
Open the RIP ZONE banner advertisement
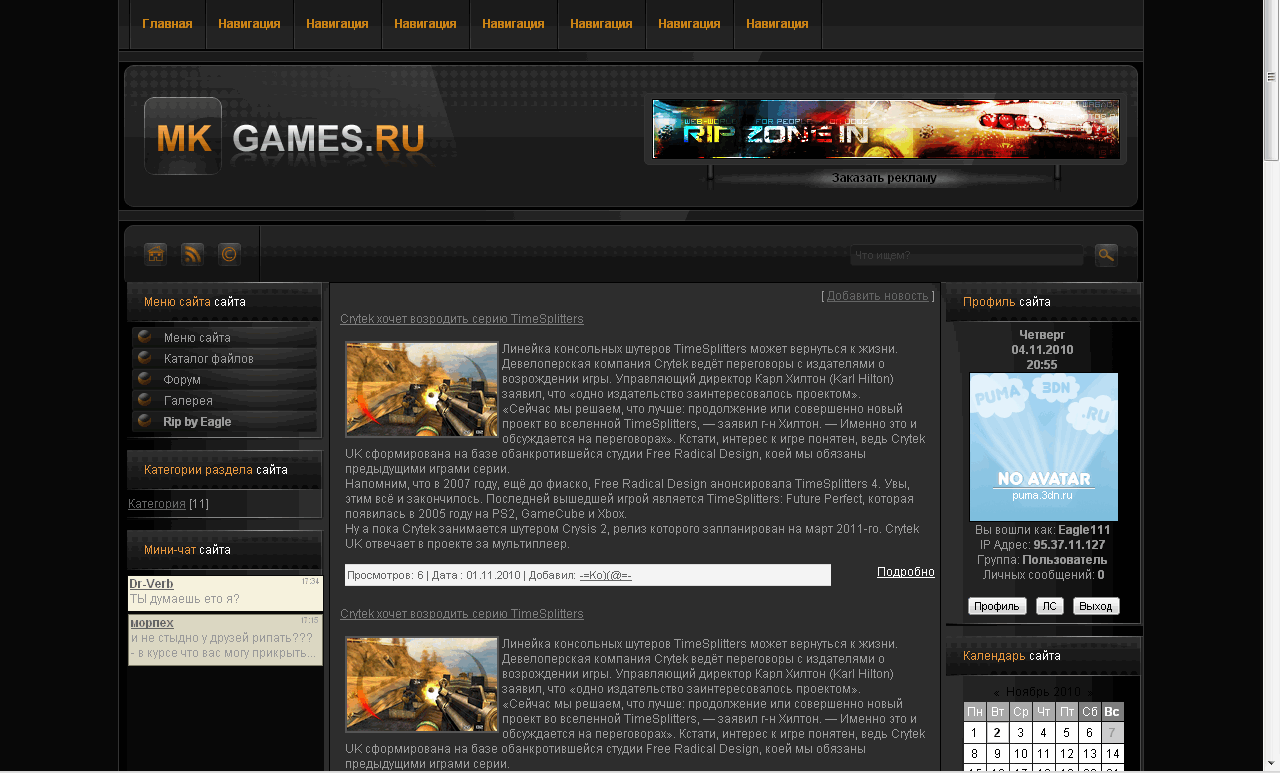click(886, 129)
